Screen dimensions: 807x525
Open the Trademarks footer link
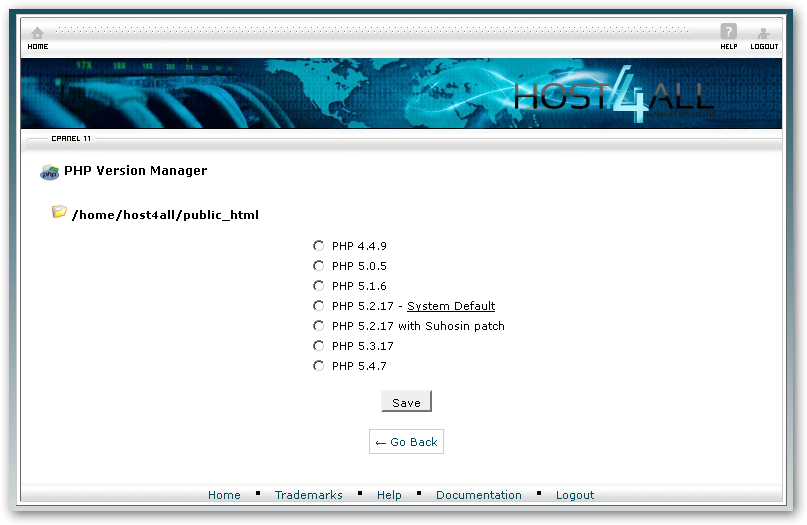(308, 495)
